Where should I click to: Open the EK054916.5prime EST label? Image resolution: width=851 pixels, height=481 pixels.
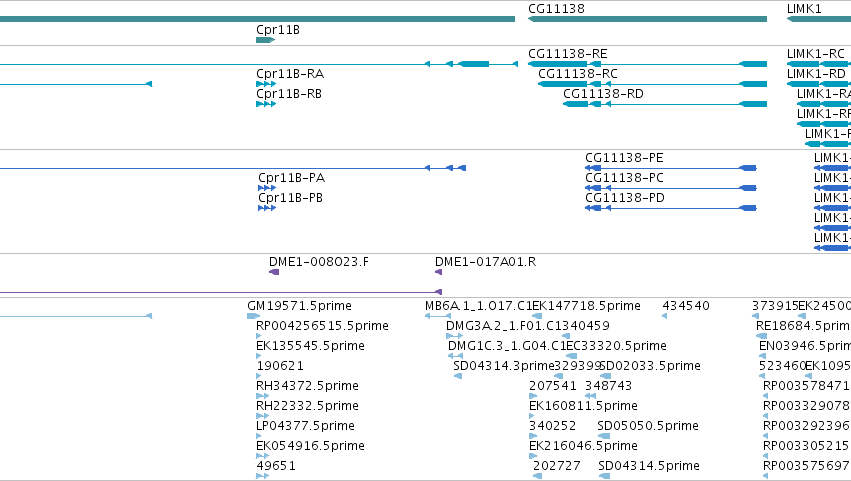[x=310, y=446]
